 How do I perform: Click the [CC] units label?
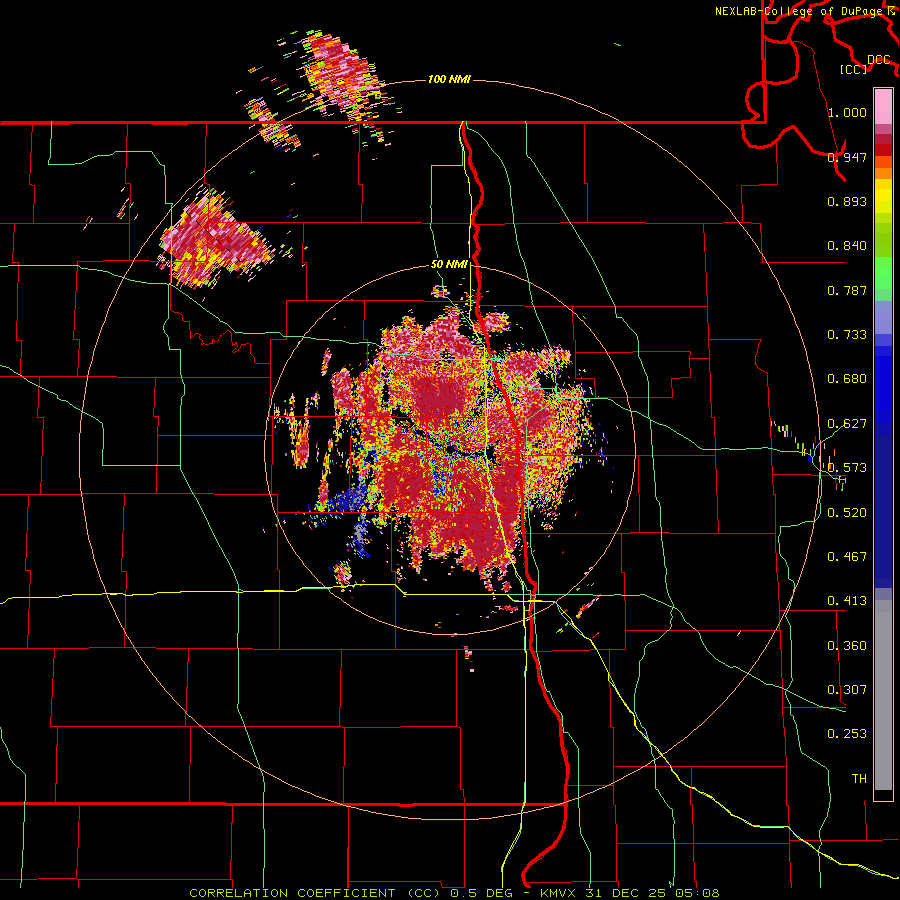coord(854,69)
